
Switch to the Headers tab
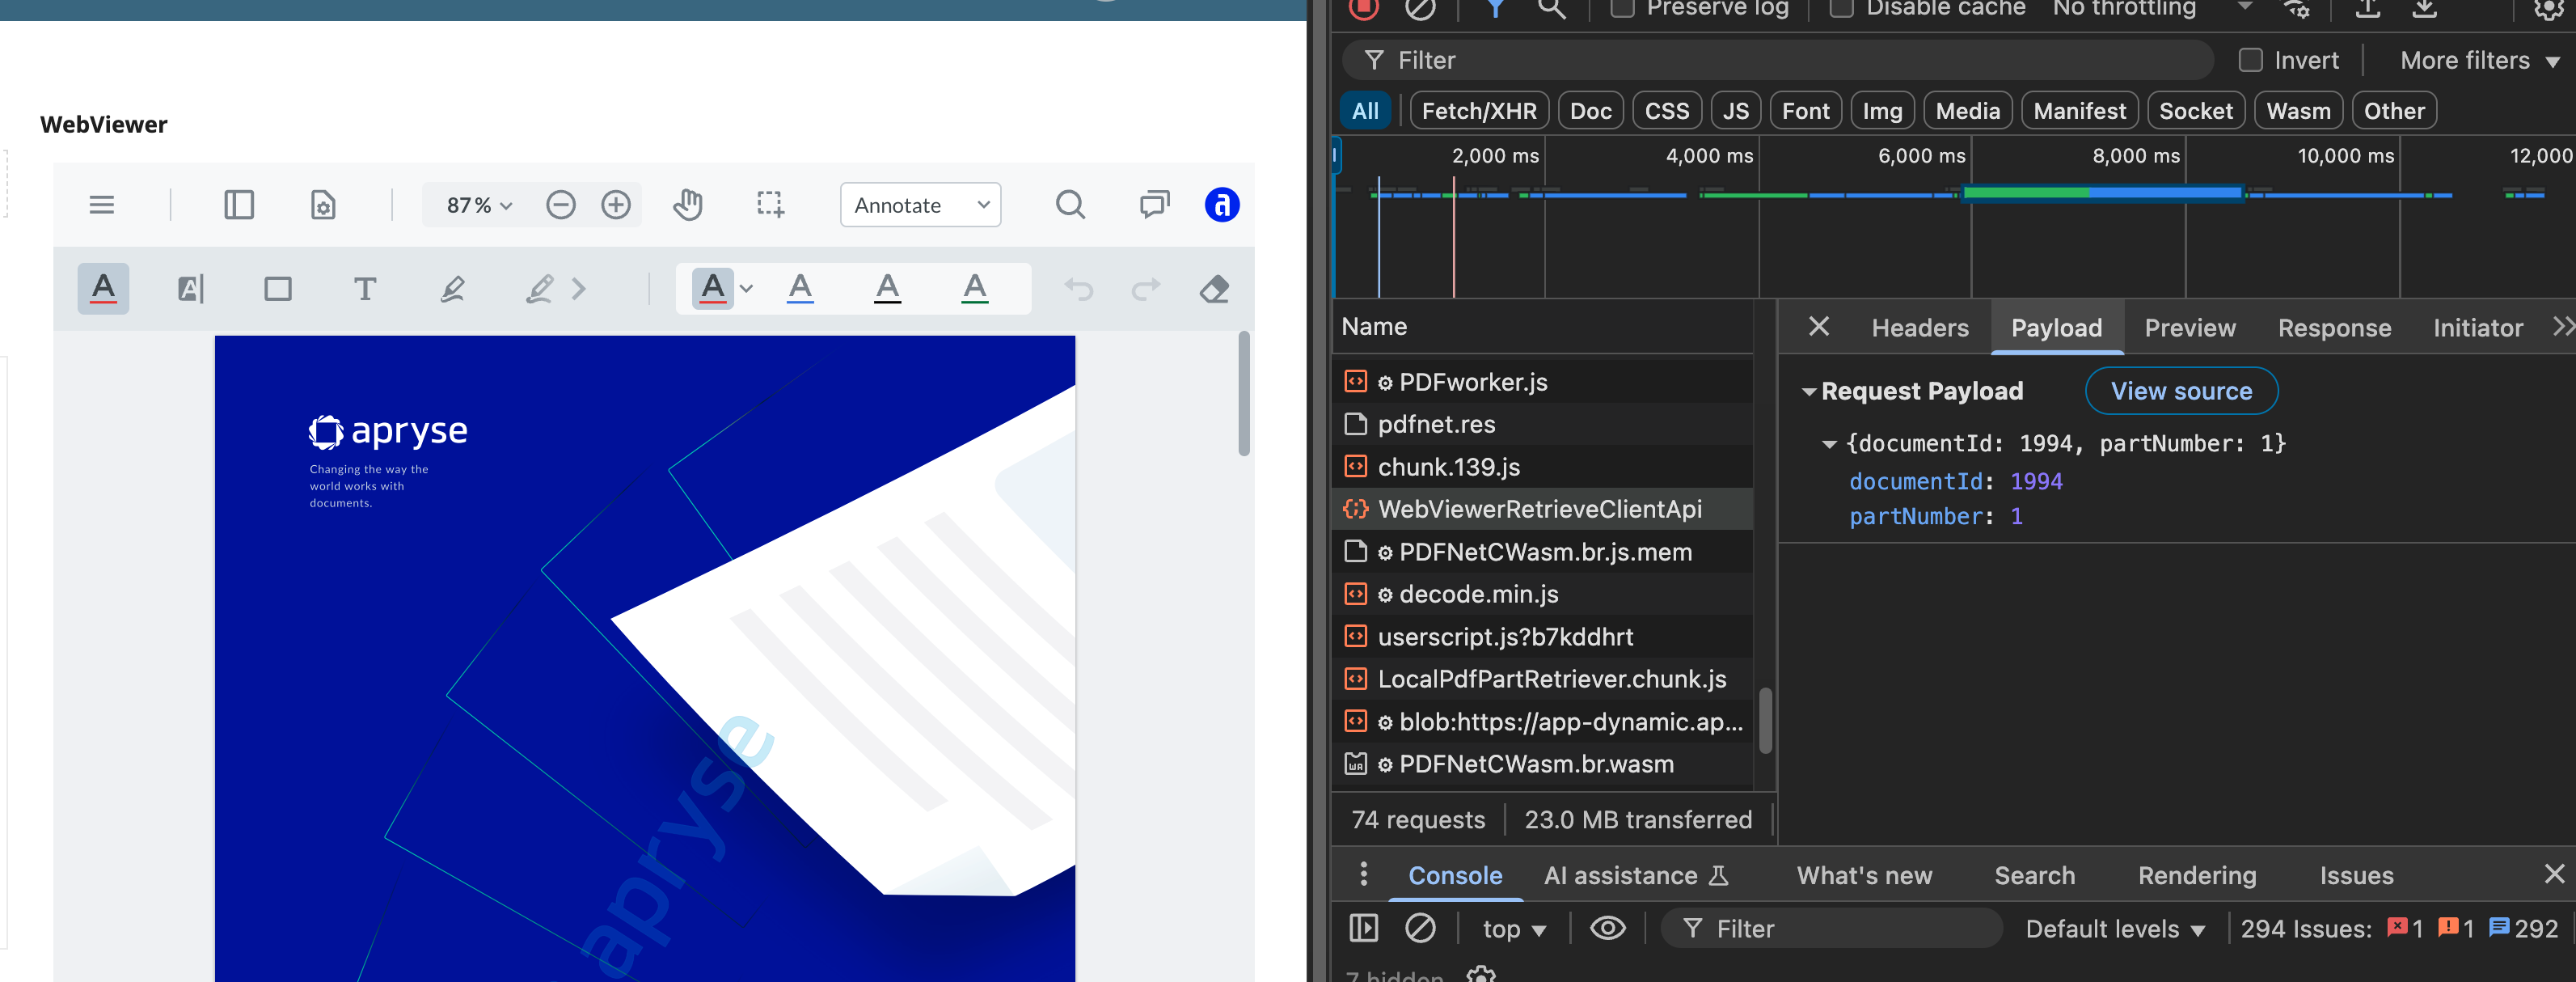click(1920, 328)
